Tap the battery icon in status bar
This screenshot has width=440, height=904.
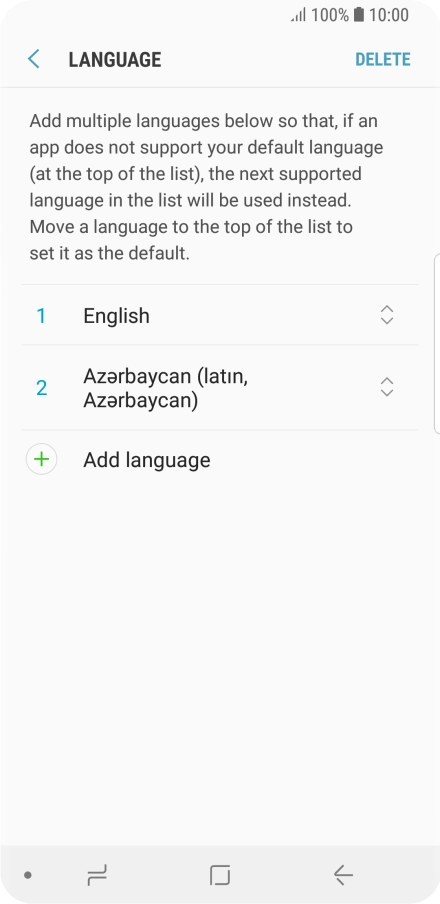(x=359, y=14)
